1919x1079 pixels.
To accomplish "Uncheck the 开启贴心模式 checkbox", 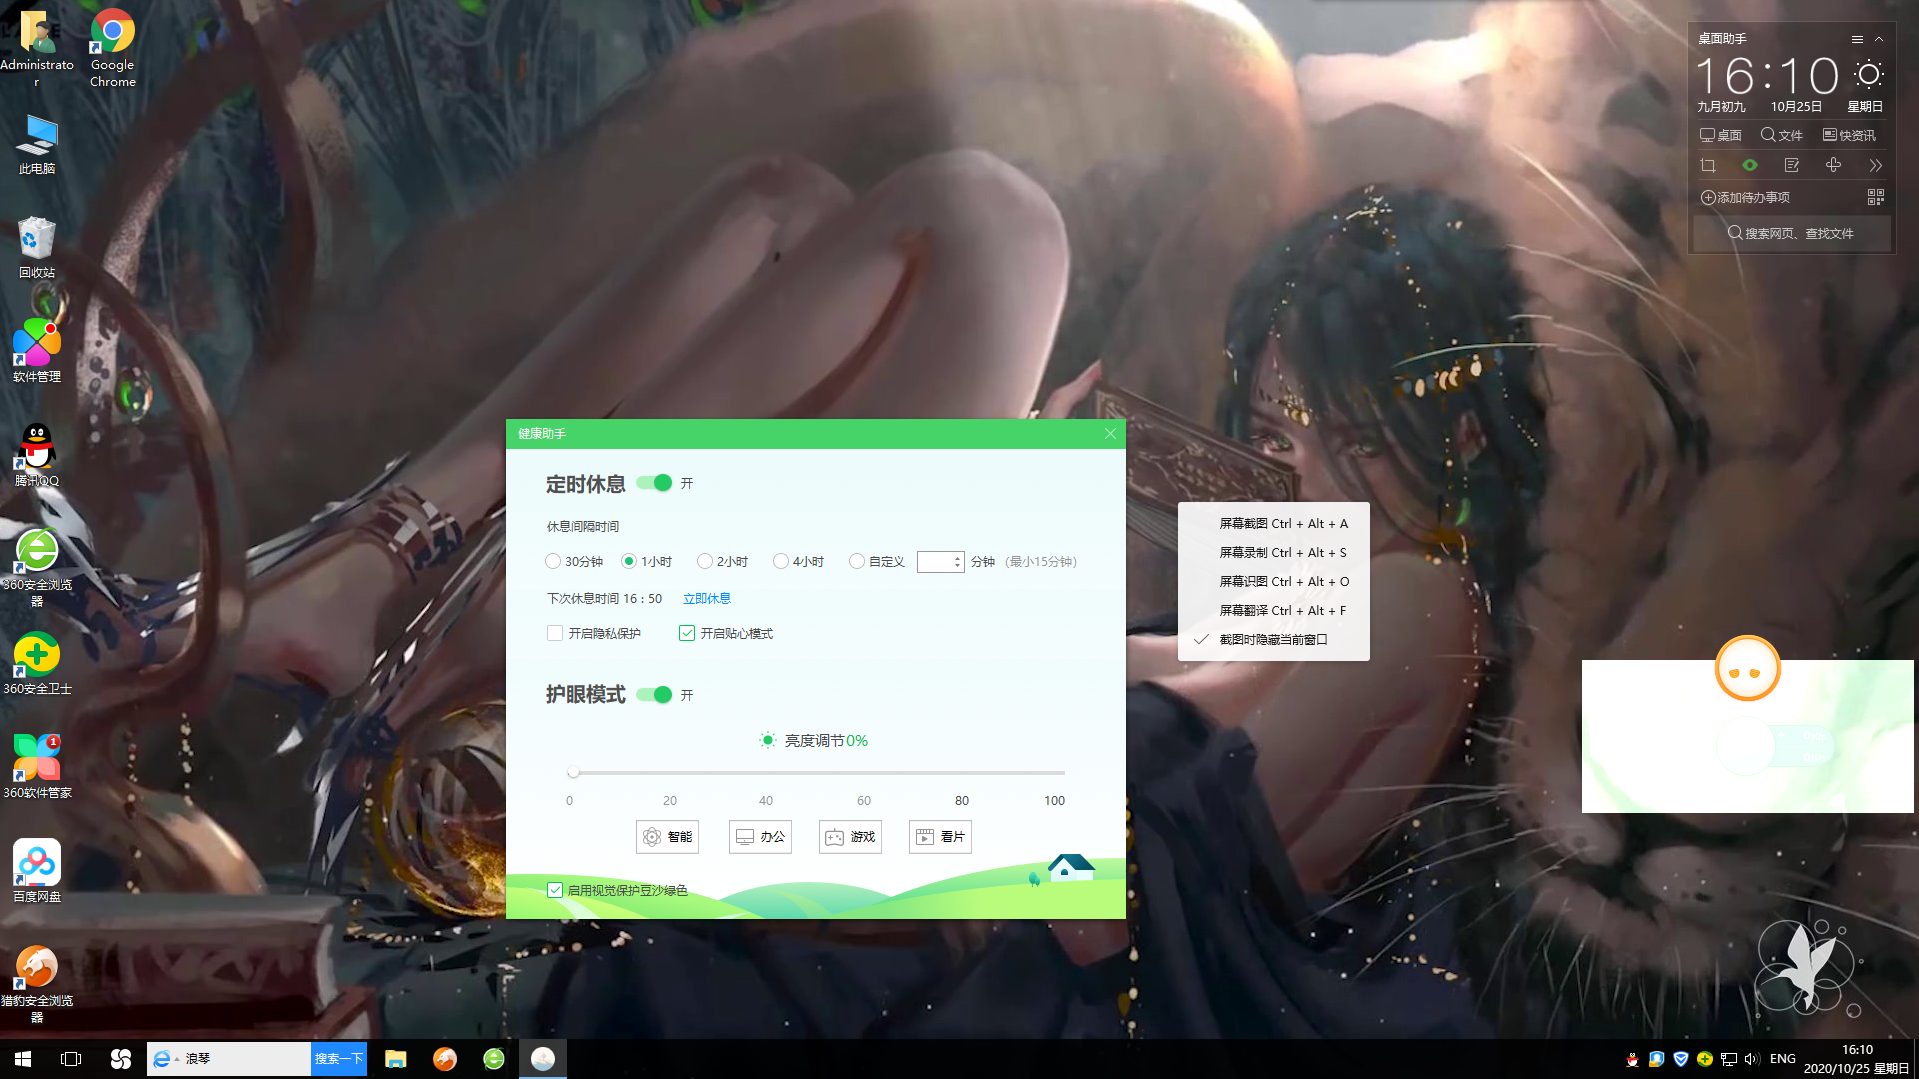I will 687,634.
